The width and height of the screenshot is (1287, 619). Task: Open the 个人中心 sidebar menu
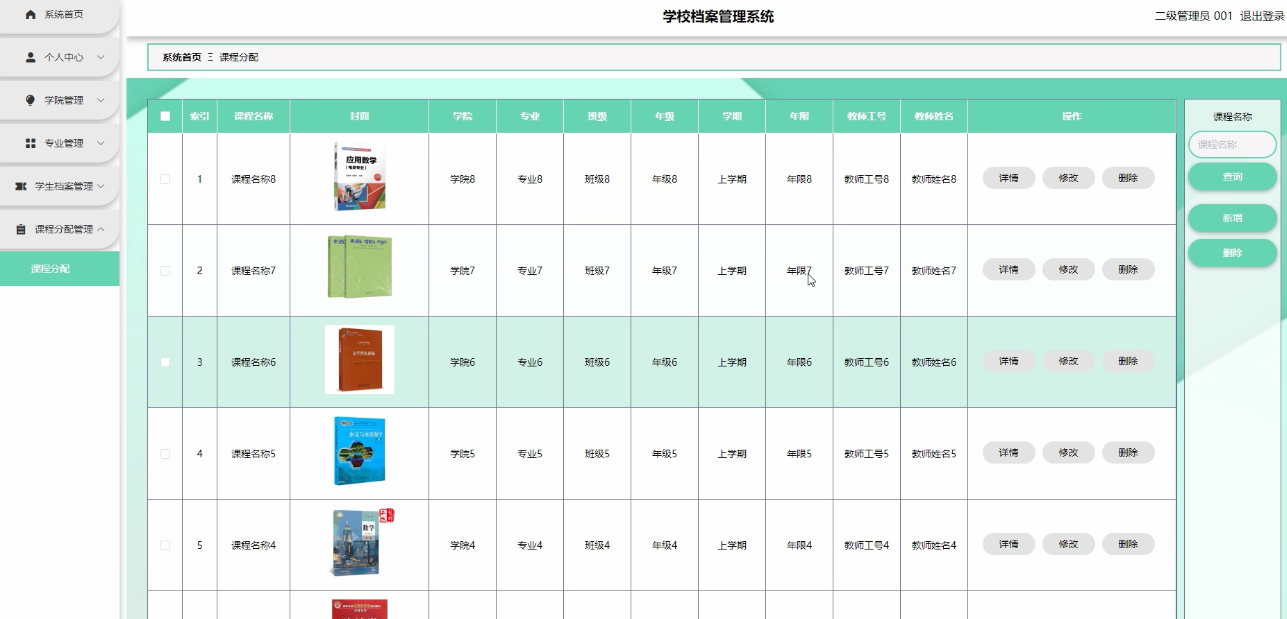pos(59,58)
